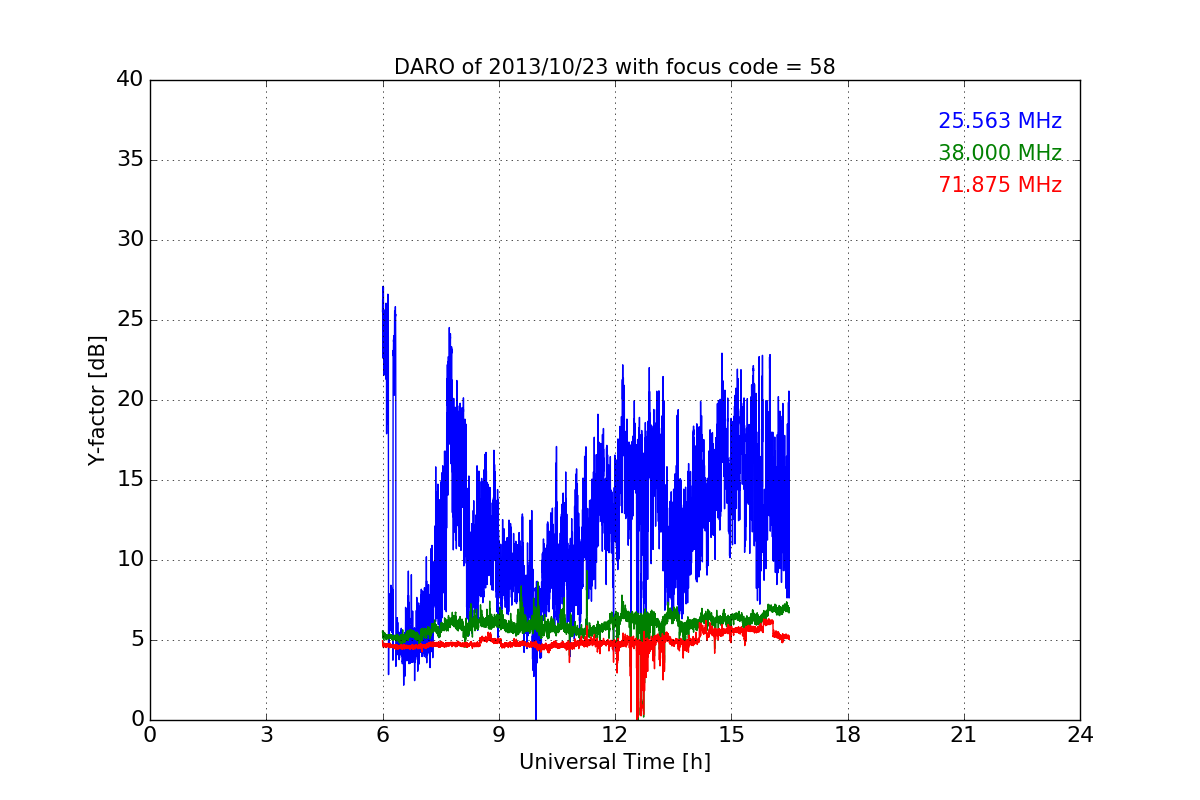
Task: Click x-axis tick label 12
Action: (x=615, y=735)
